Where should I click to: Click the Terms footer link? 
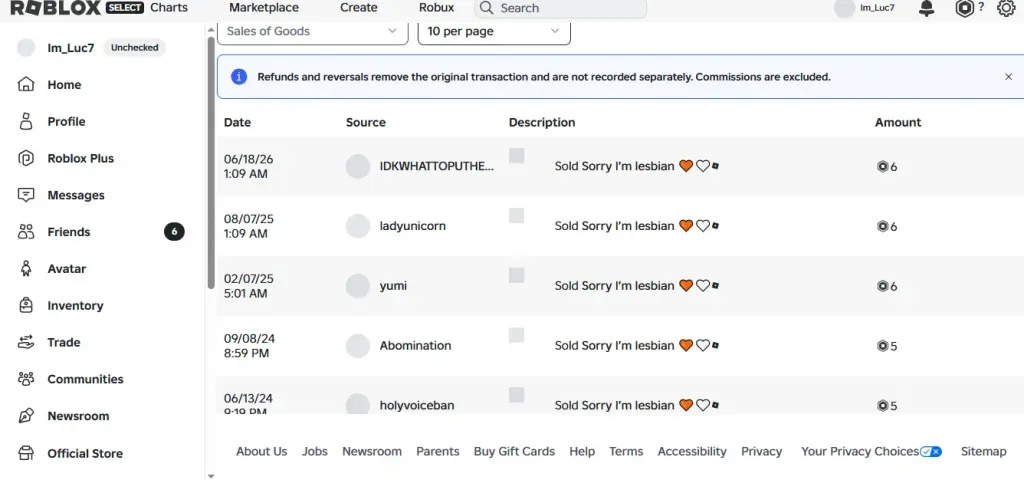(x=626, y=451)
